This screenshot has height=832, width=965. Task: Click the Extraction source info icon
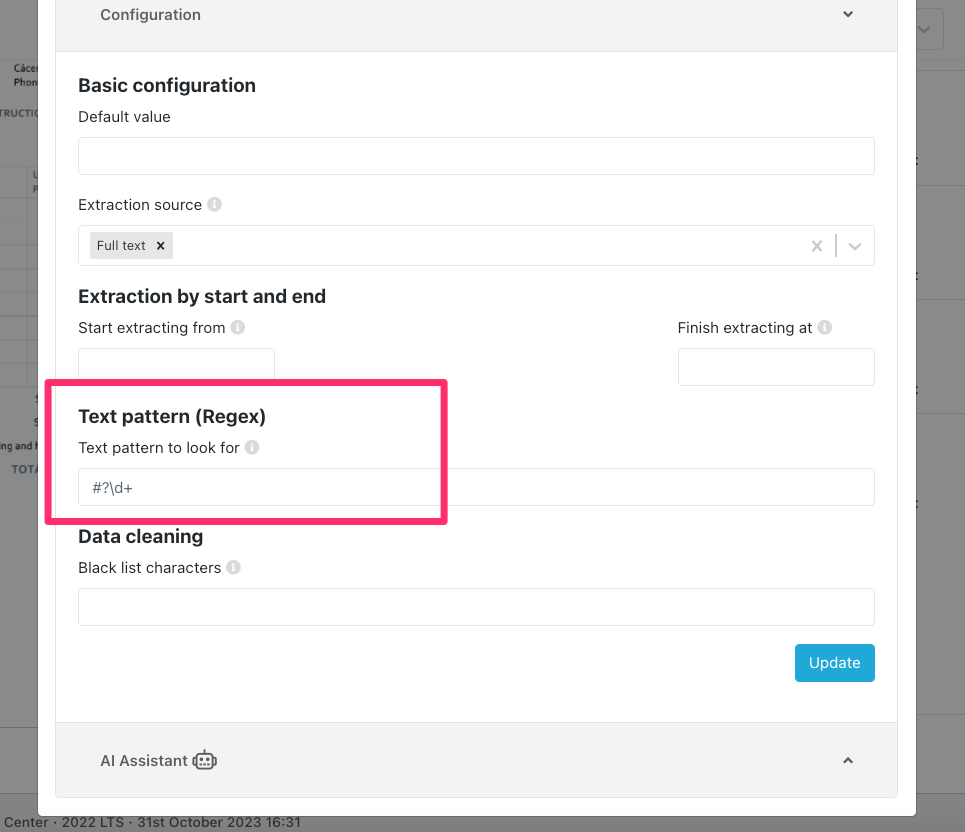pyautogui.click(x=214, y=204)
